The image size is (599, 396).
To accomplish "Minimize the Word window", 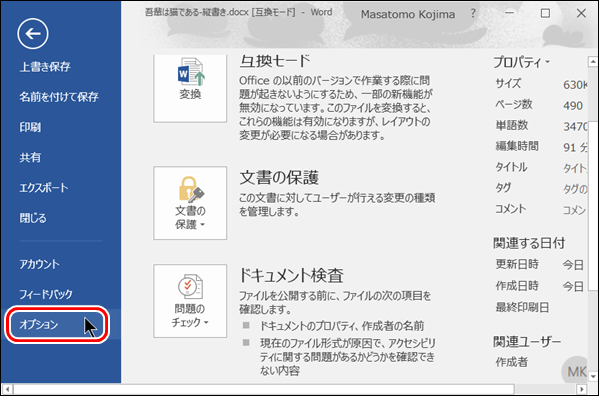I will [509, 13].
